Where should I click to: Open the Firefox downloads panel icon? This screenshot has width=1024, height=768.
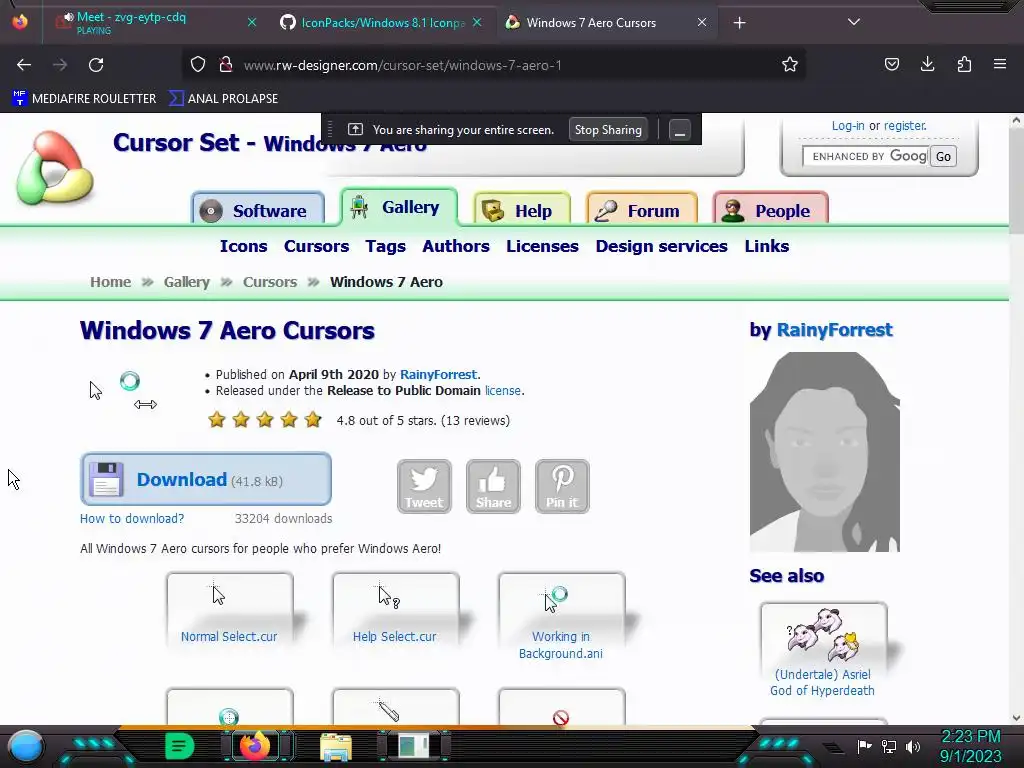[927, 65]
